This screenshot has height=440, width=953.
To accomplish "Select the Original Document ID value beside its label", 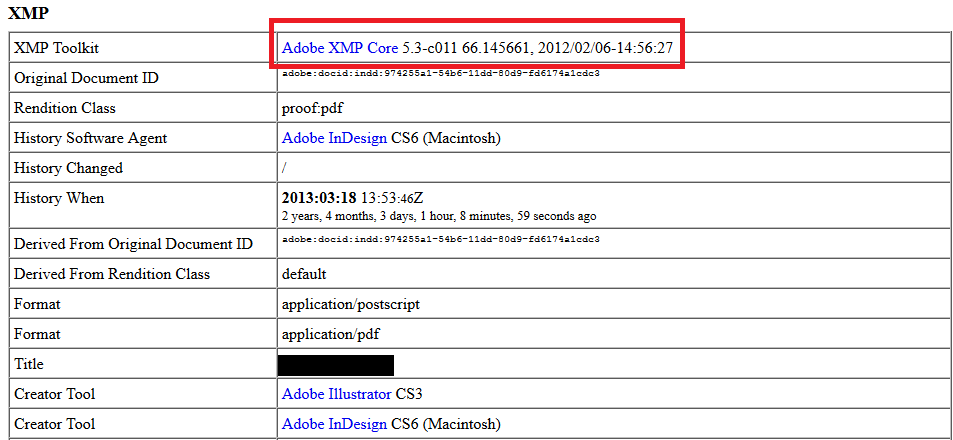I will pyautogui.click(x=441, y=74).
